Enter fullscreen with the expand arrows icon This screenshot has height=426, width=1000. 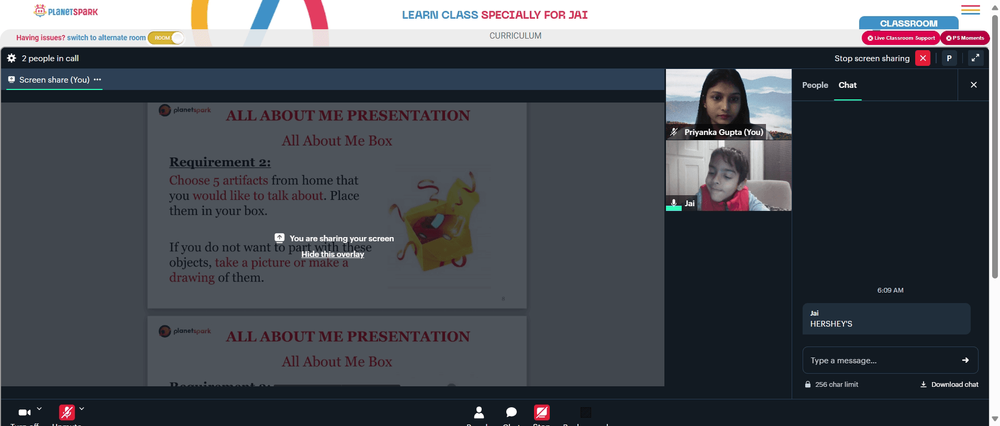coord(975,58)
